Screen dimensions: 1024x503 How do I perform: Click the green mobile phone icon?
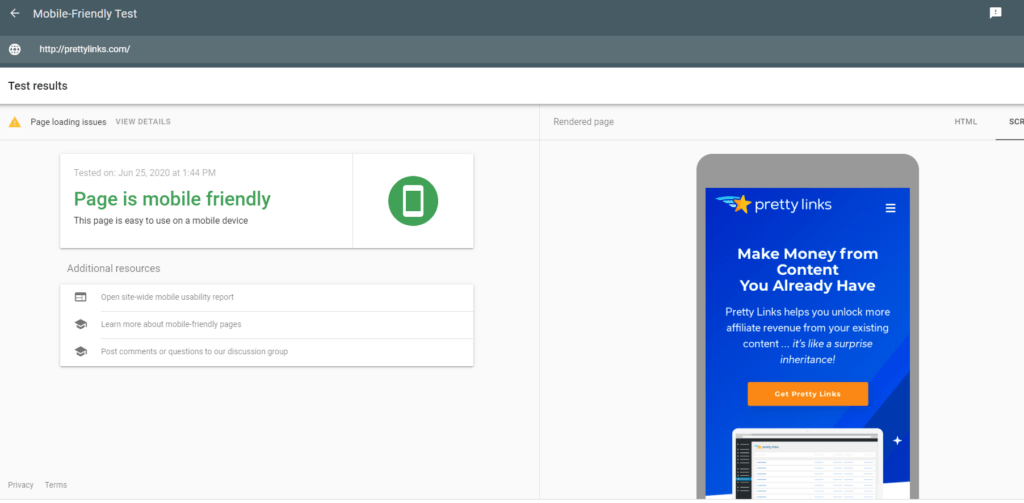tap(413, 201)
